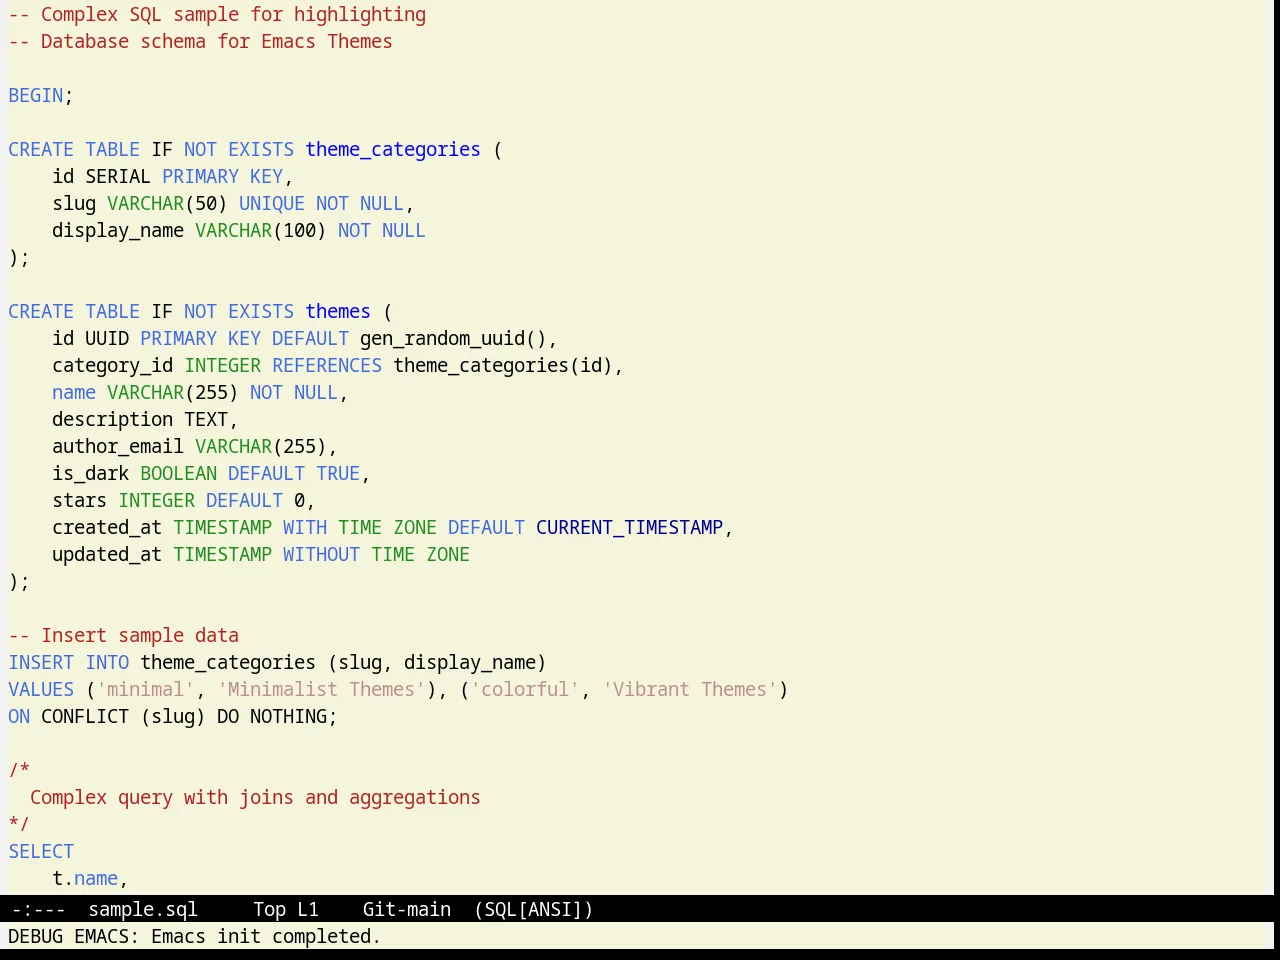This screenshot has width=1280, height=960.
Task: Click VARCHAR(100) on display_name line
Action: tap(261, 230)
